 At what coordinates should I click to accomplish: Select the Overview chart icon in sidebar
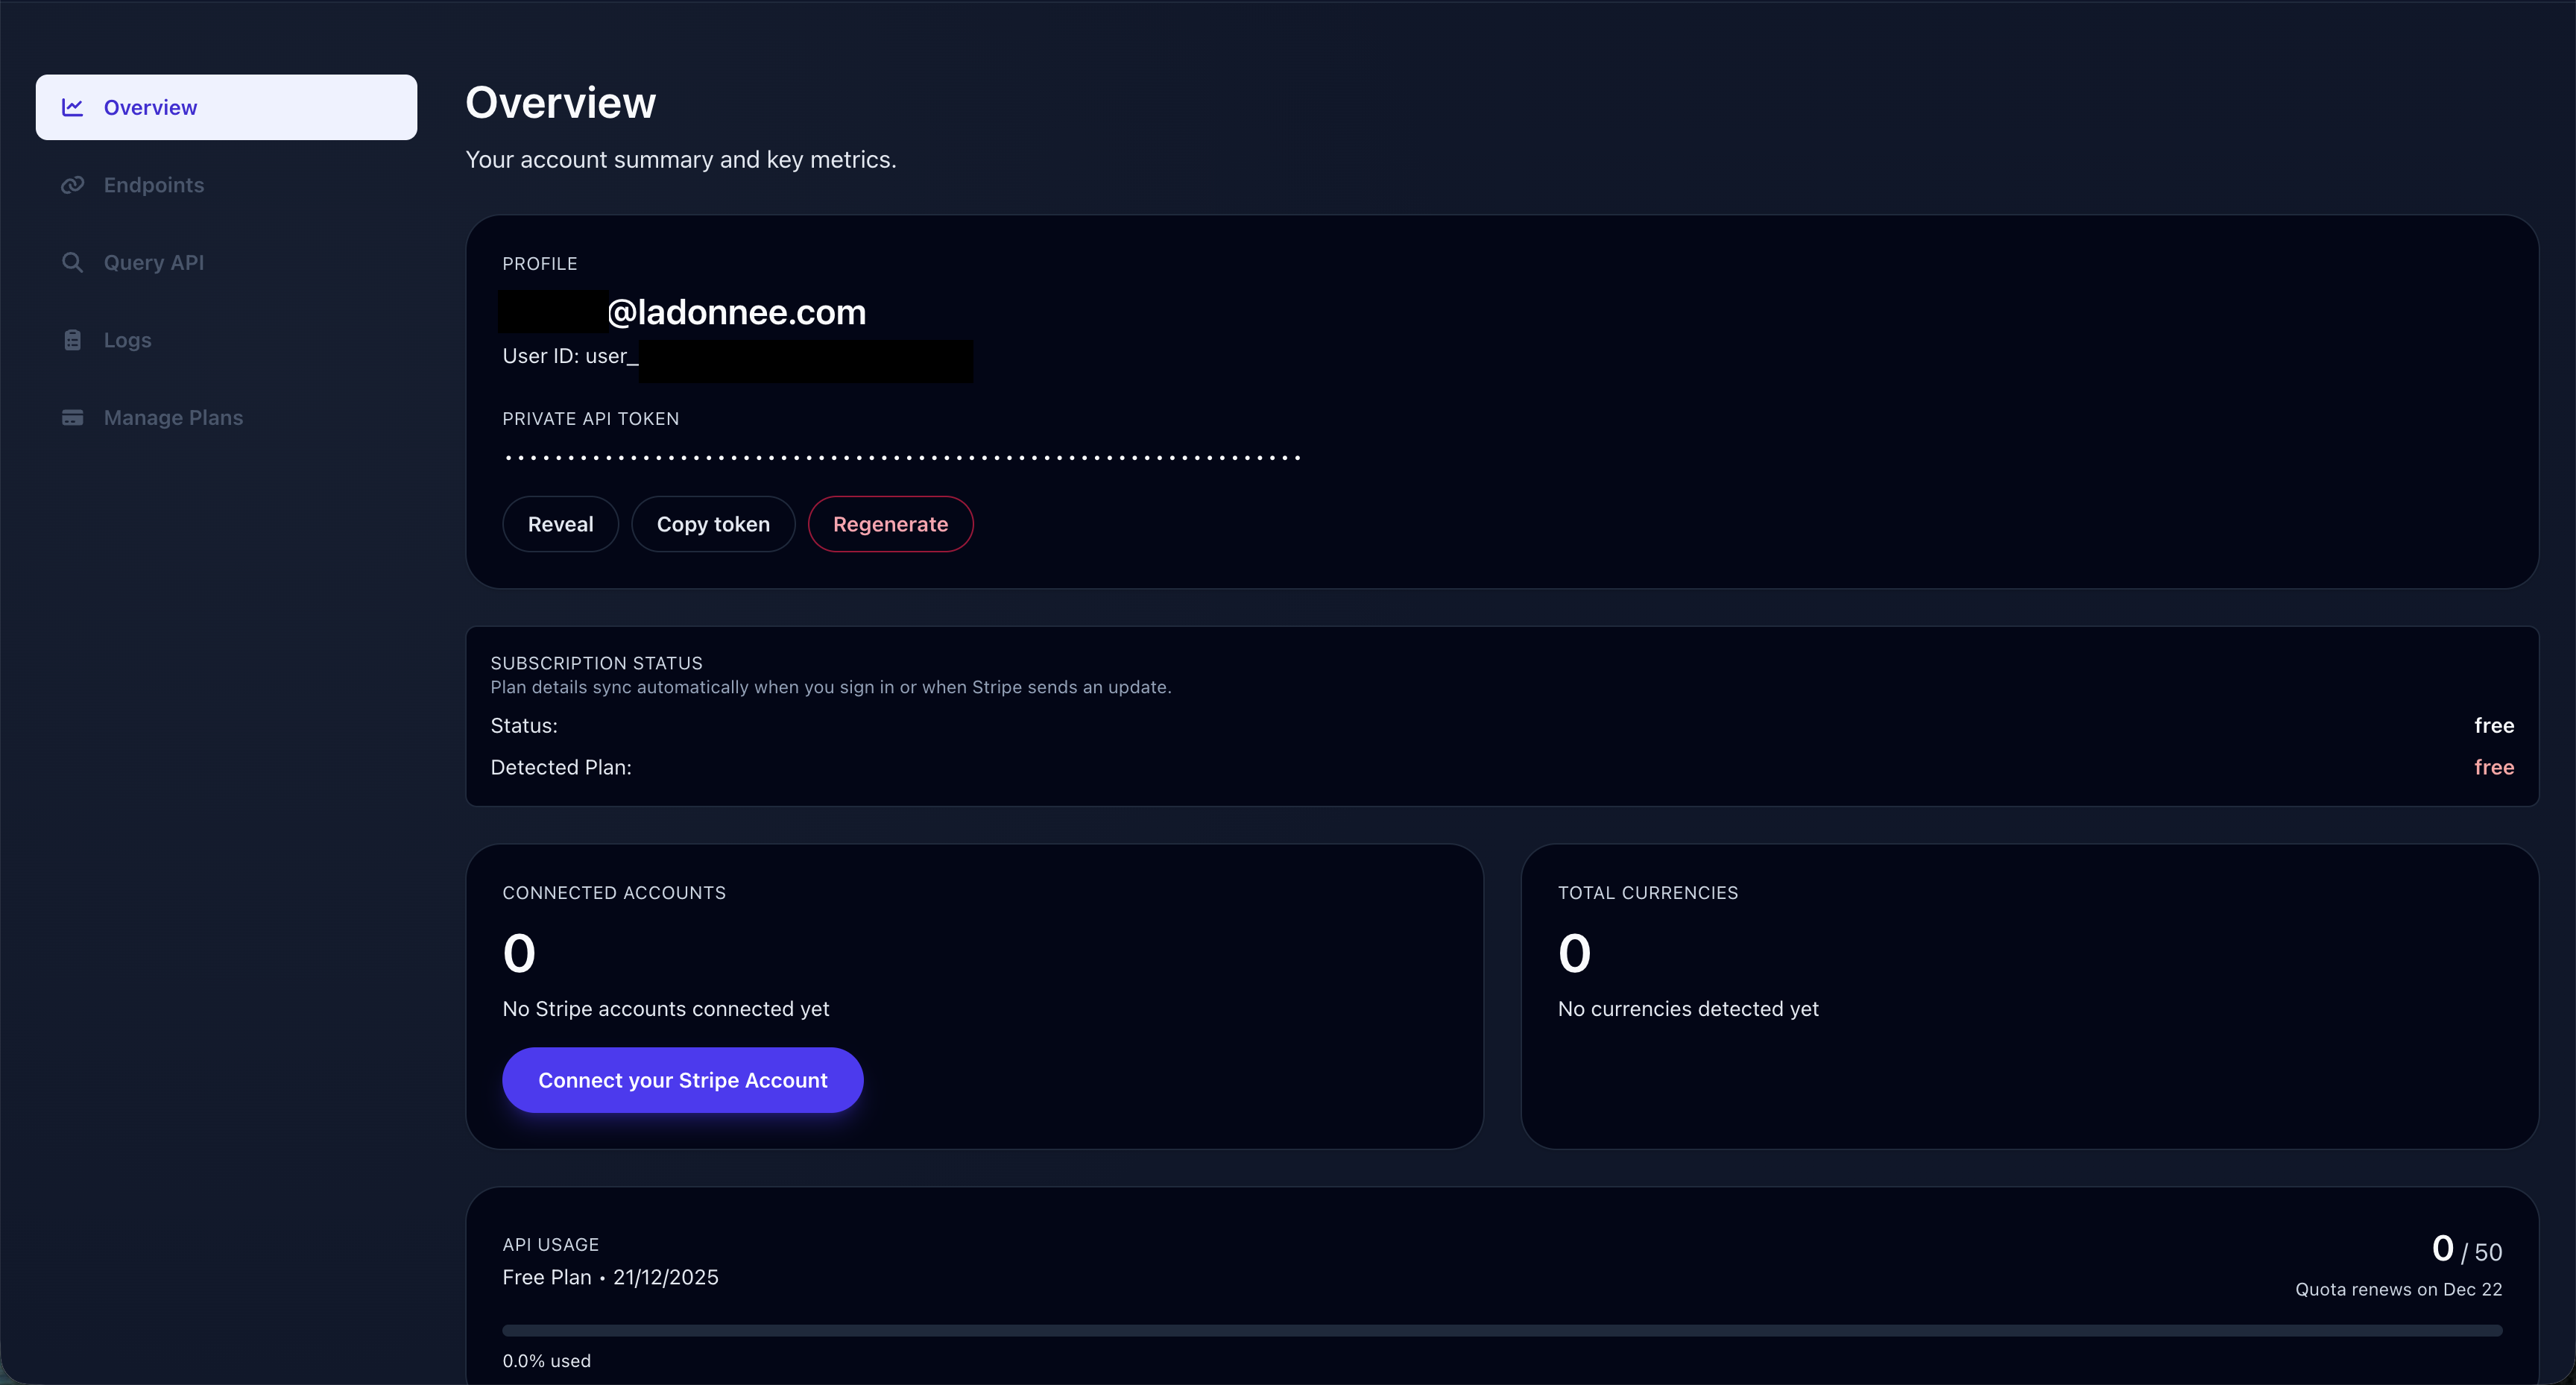[x=73, y=107]
